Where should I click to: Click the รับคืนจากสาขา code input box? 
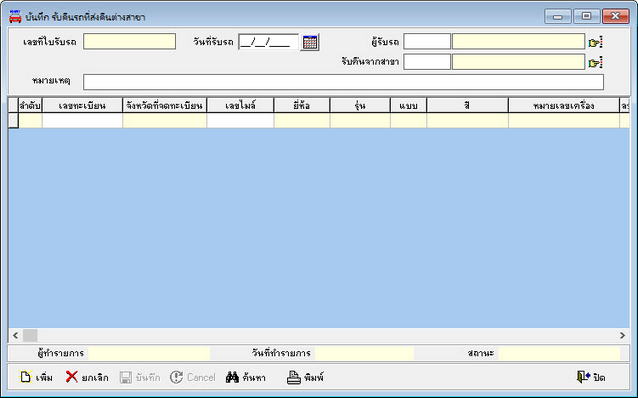coord(427,62)
